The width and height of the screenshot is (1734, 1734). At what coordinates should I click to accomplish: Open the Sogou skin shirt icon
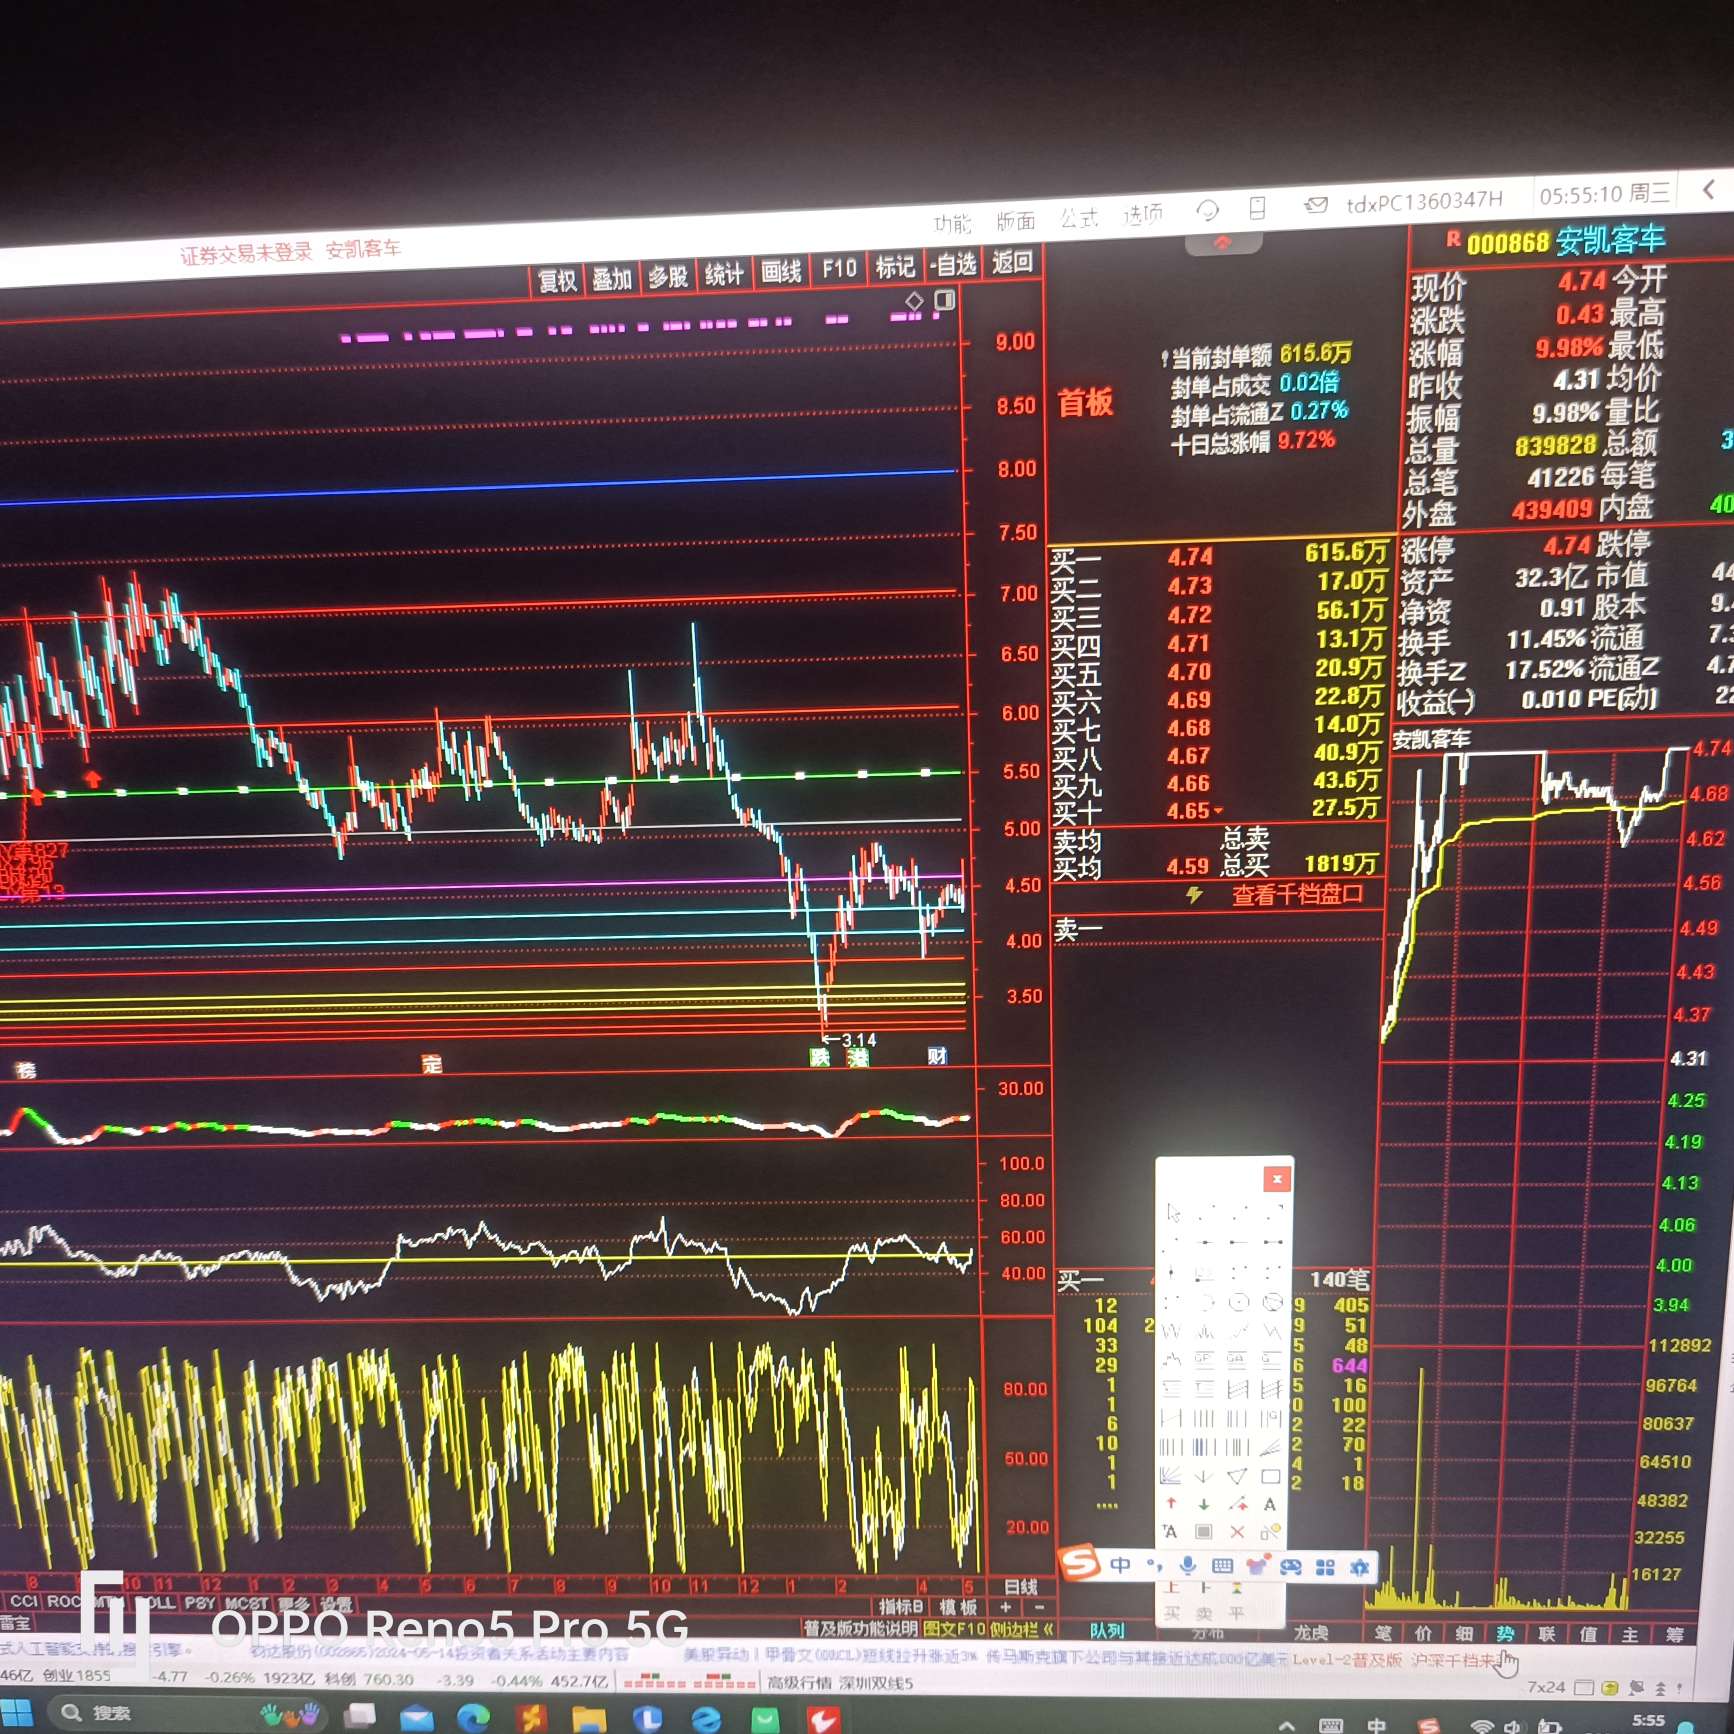(1256, 1565)
